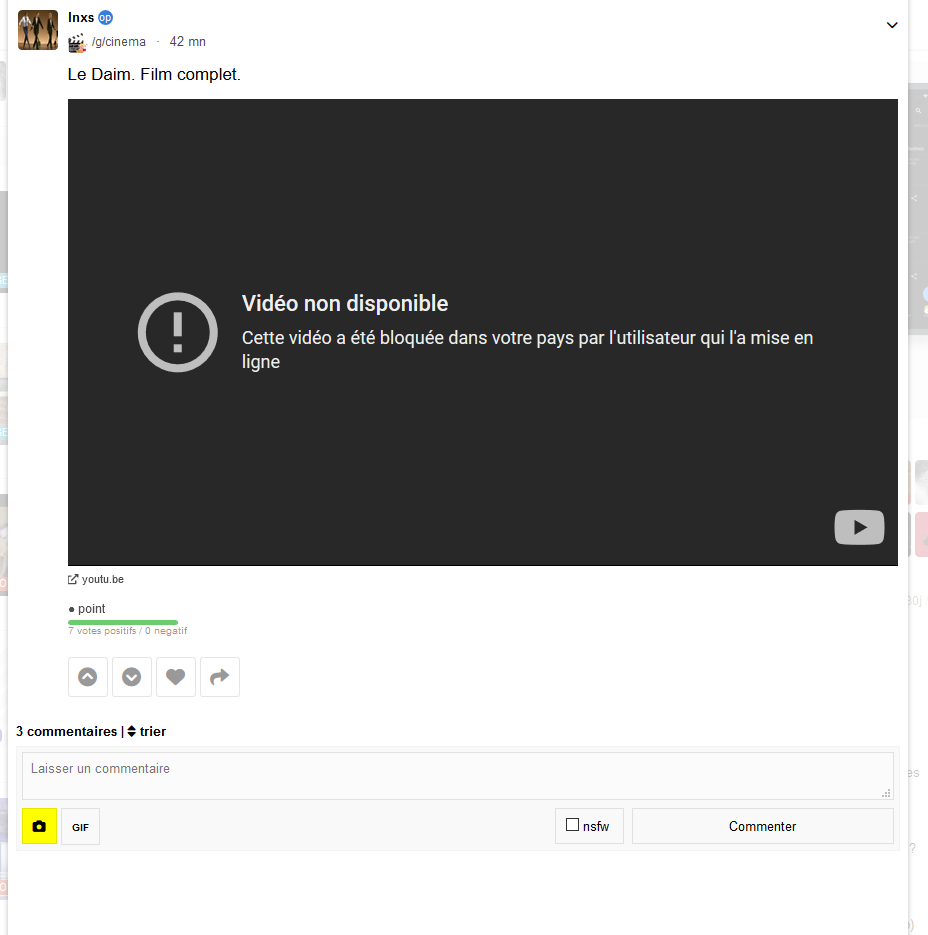This screenshot has width=928, height=935.
Task: Share the post using the arrow icon
Action: (x=220, y=677)
